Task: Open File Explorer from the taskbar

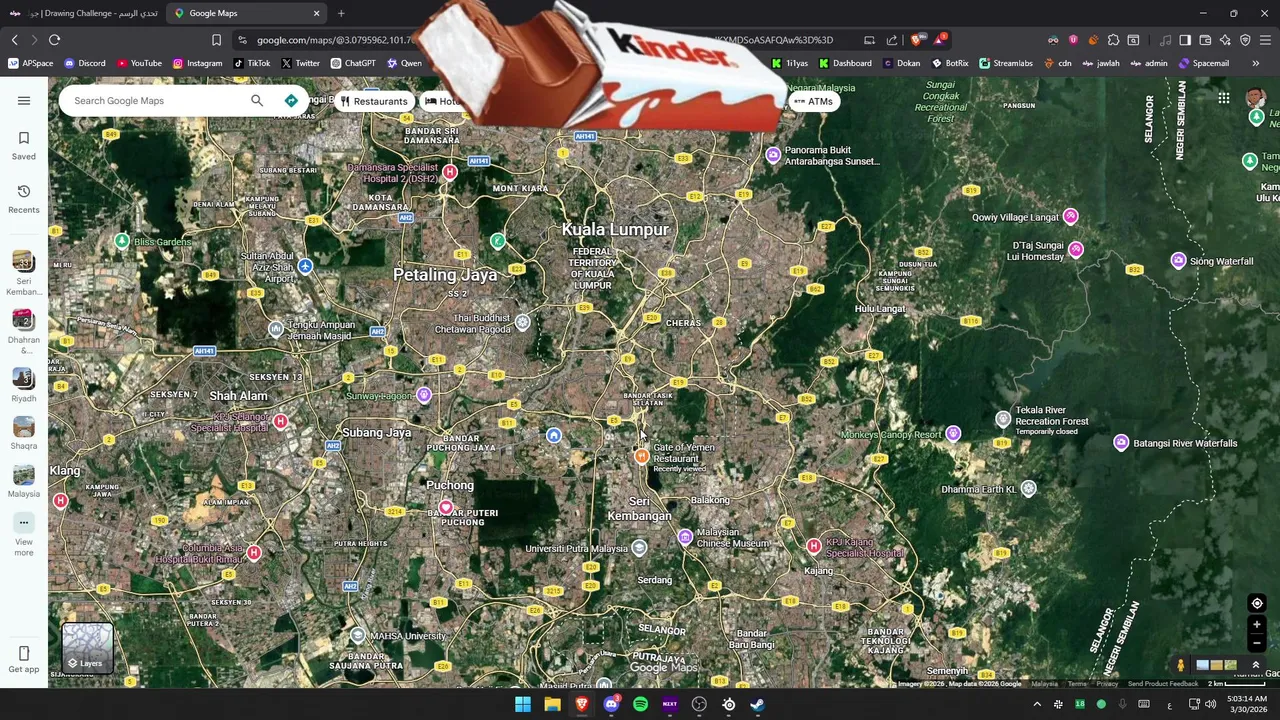Action: tap(552, 704)
